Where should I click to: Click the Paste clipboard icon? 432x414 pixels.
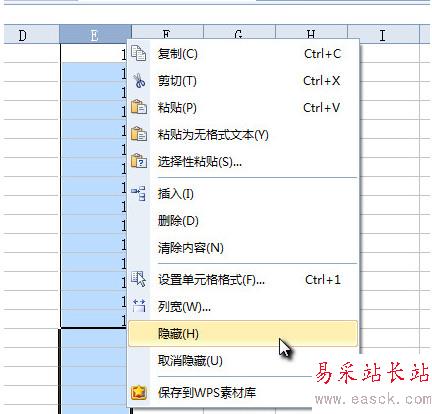click(x=139, y=107)
